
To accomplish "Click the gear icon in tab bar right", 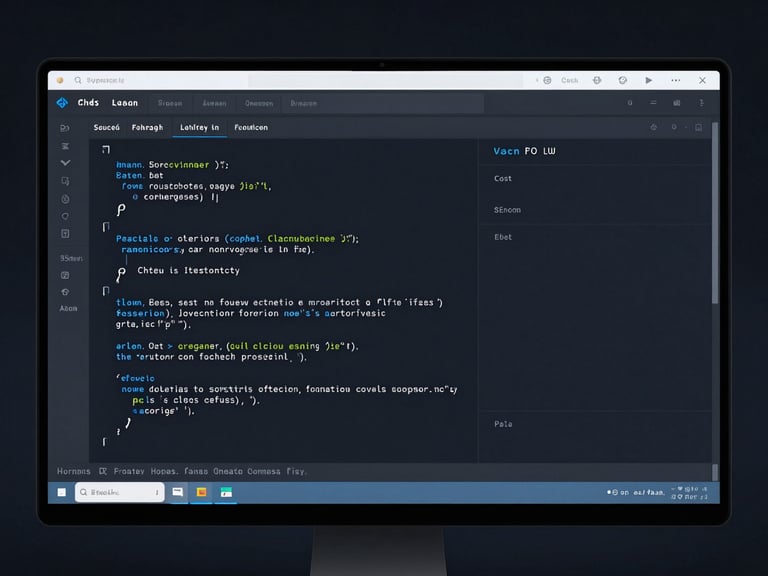I will 653,127.
